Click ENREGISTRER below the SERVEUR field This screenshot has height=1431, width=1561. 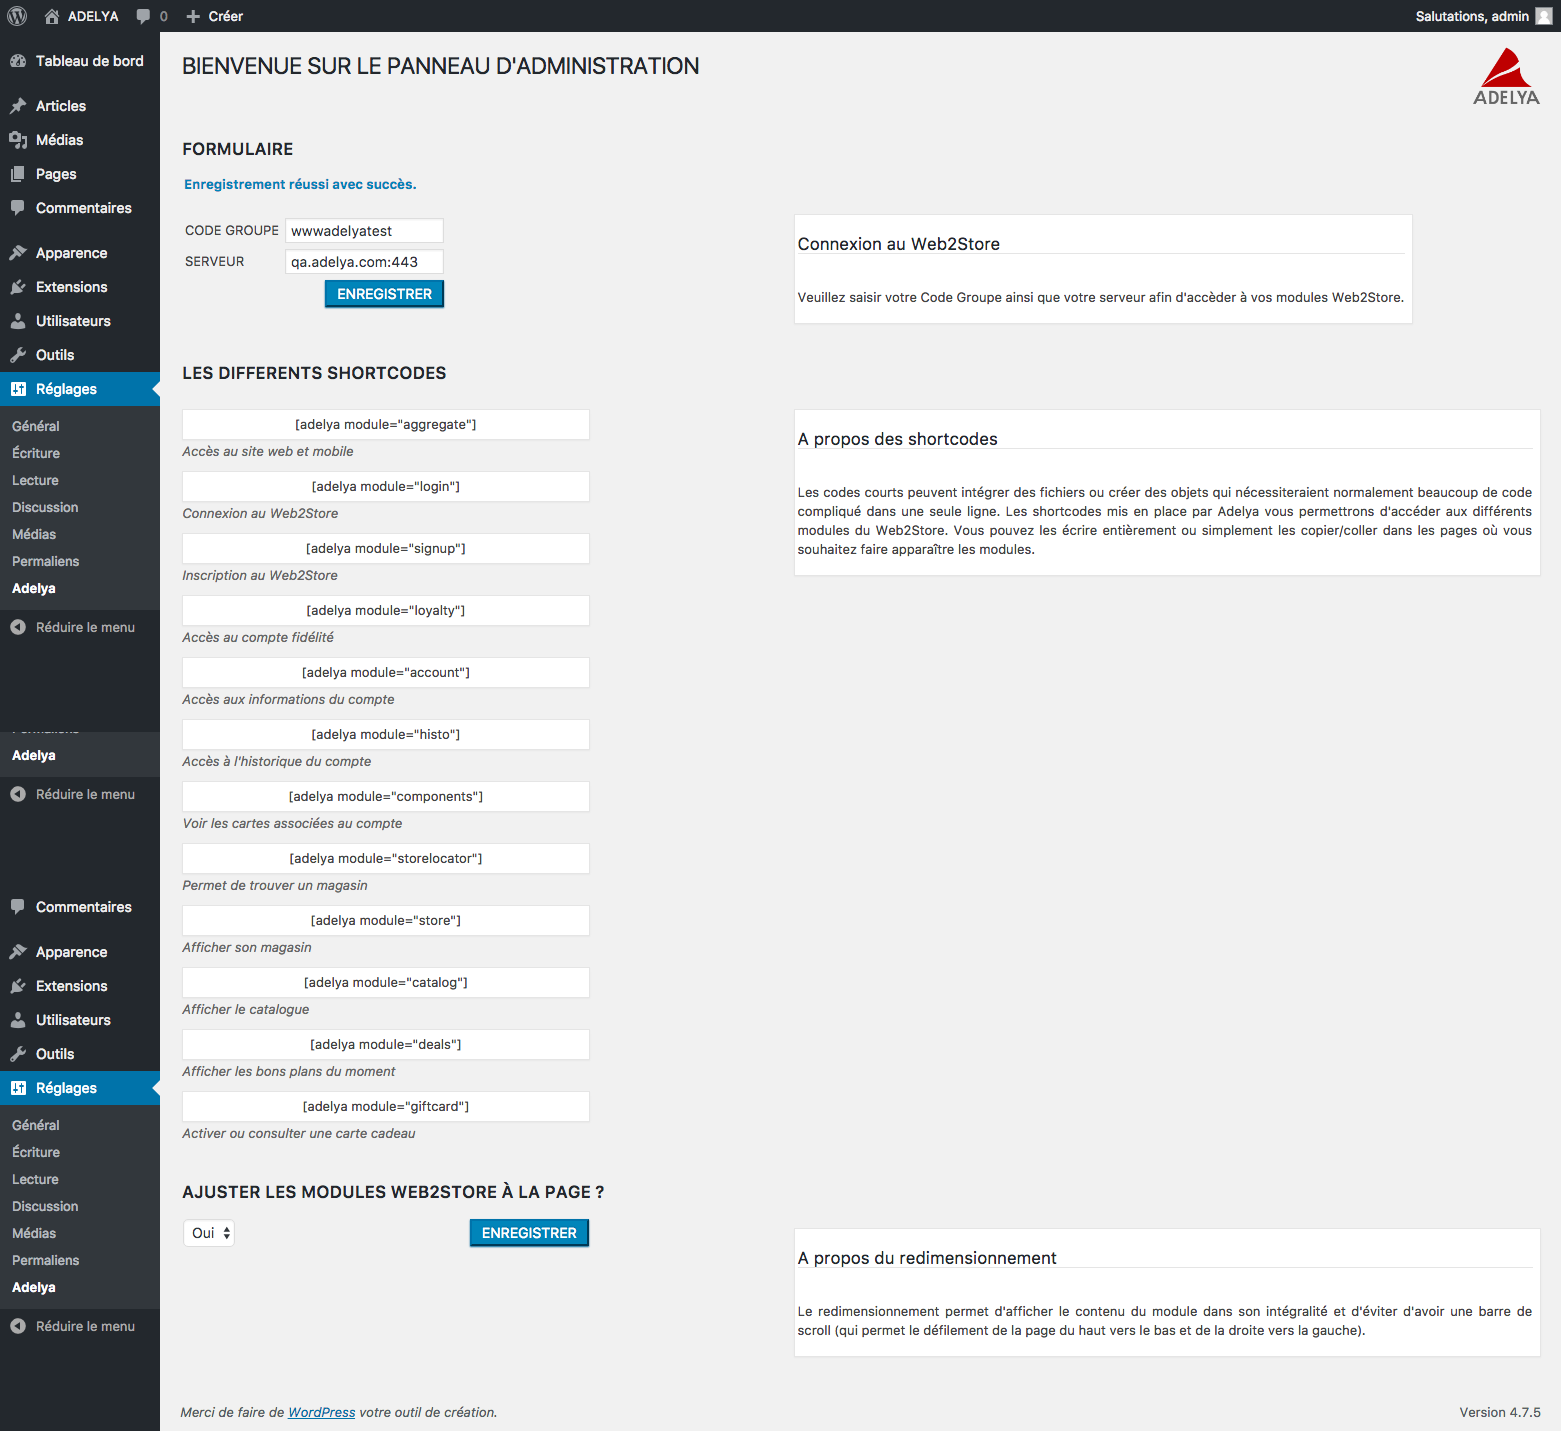[384, 294]
